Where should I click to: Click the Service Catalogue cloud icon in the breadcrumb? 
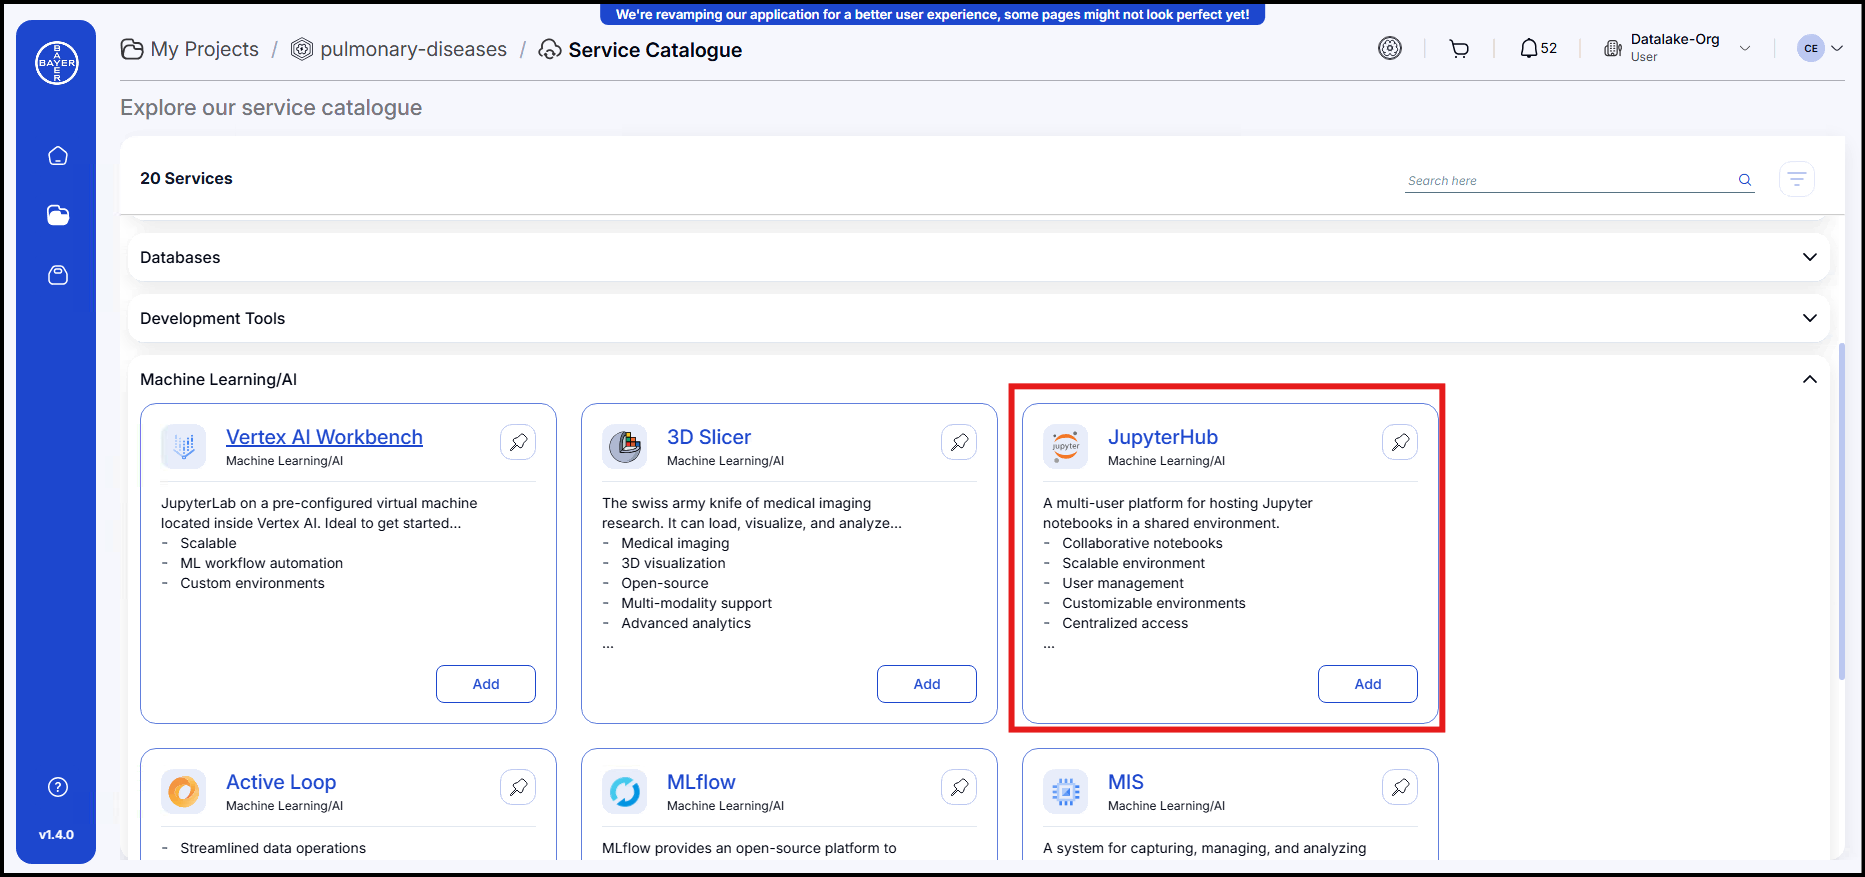point(549,49)
